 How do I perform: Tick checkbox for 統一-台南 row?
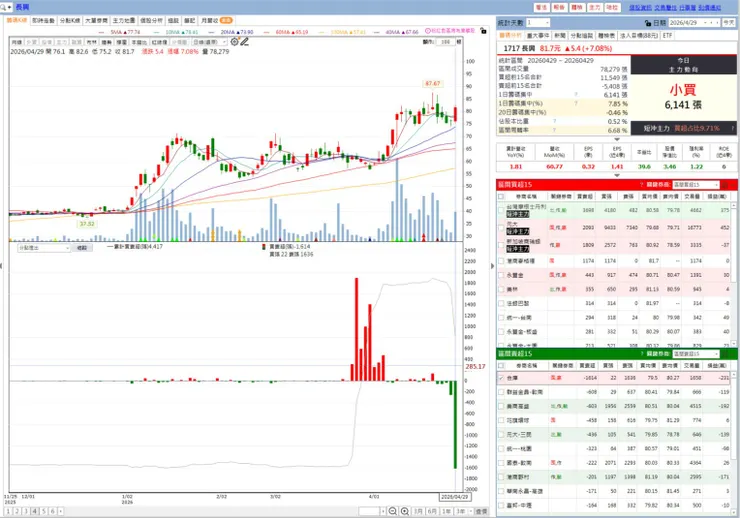point(501,317)
